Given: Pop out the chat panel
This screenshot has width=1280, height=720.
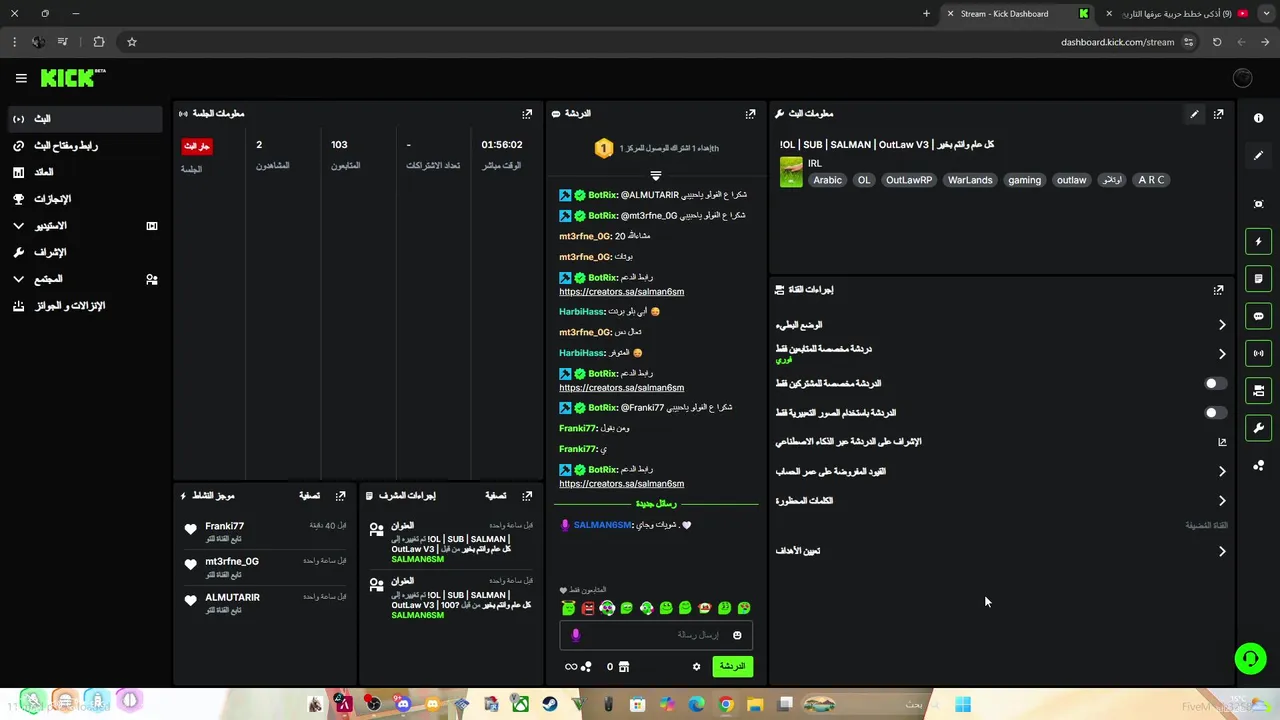Looking at the screenshot, I should click(750, 114).
